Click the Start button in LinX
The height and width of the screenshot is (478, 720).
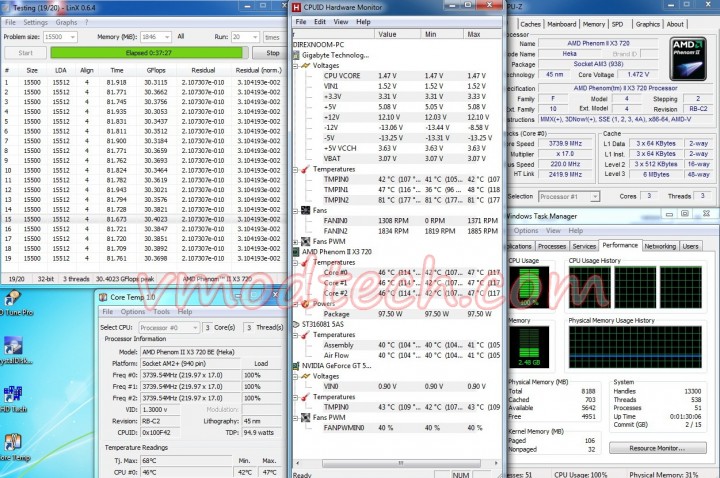26,53
